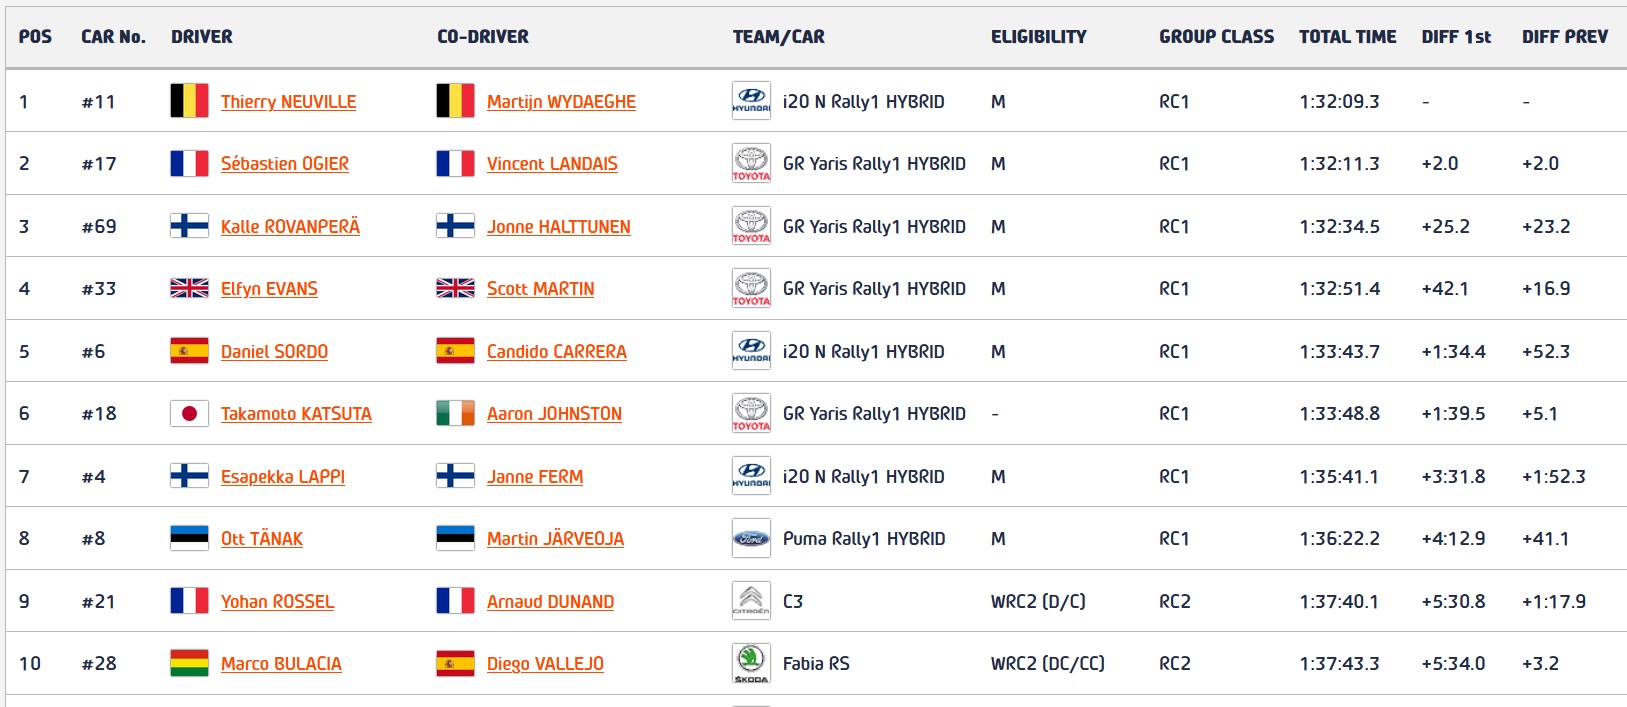Image resolution: width=1627 pixels, height=707 pixels.
Task: Click the POS column header
Action: (x=35, y=37)
